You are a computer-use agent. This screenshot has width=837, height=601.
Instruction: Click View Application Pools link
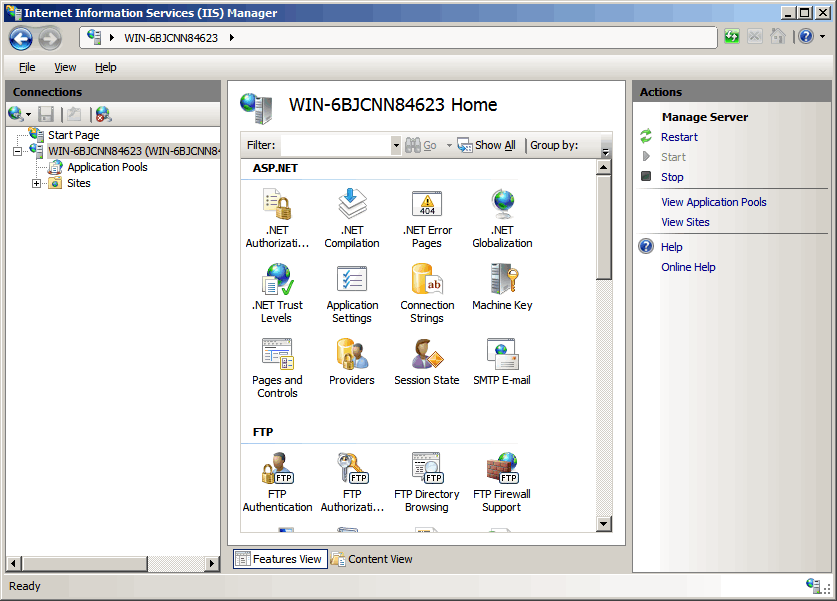tap(713, 202)
